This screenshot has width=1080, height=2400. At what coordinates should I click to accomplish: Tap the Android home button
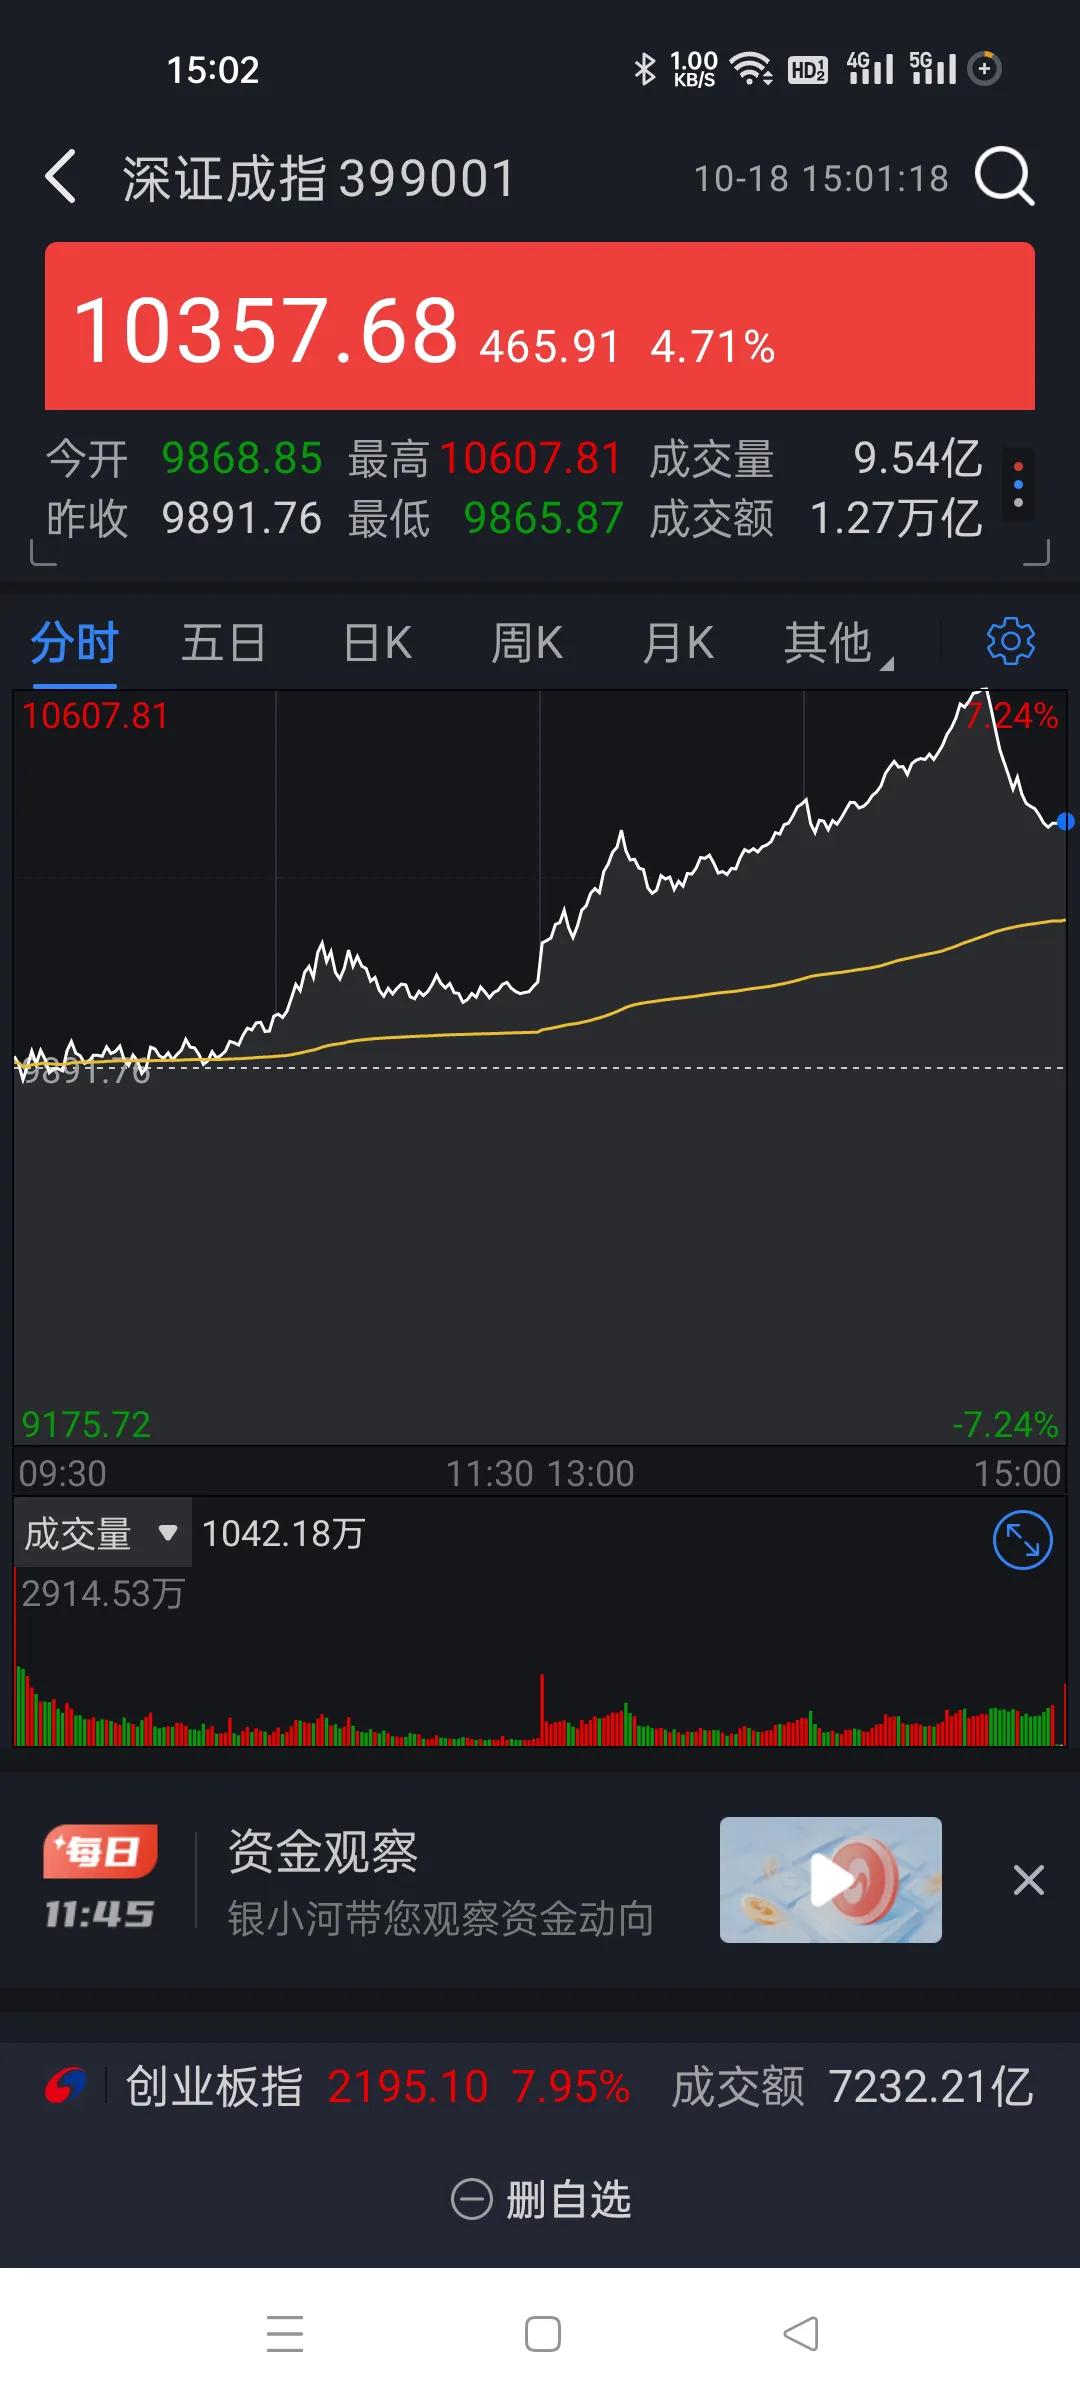pos(542,2333)
